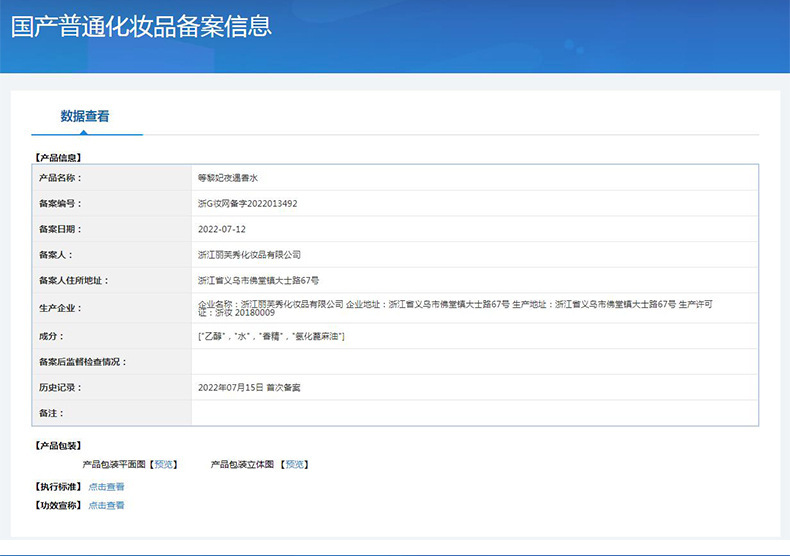Screen dimensions: 790x556
Task: Click the 备案日期 value 2022-07-12
Action: [x=222, y=229]
